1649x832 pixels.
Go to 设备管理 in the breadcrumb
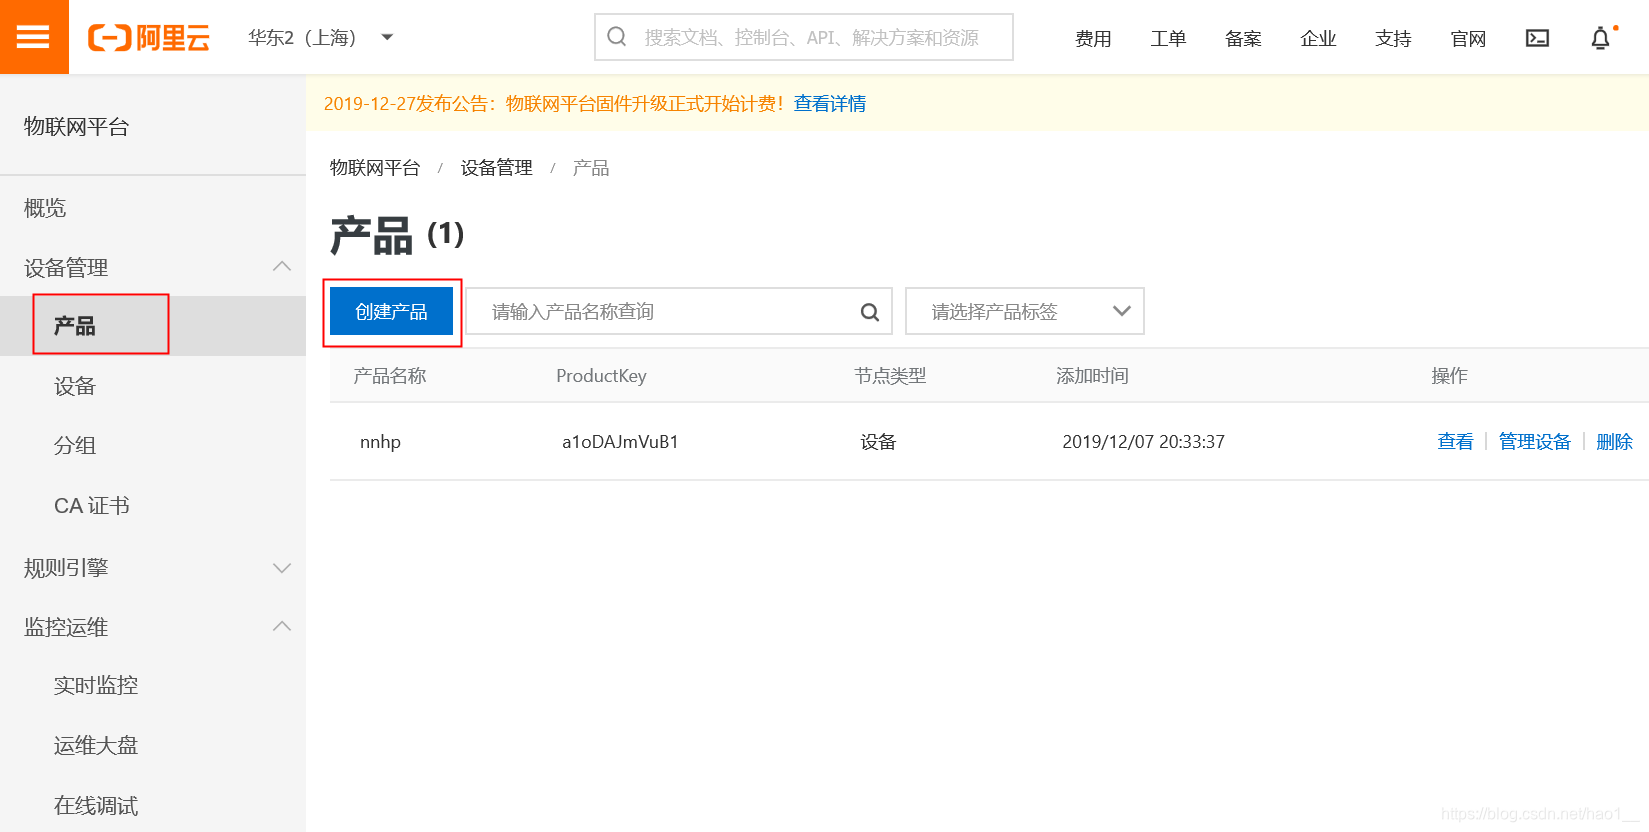coord(496,168)
